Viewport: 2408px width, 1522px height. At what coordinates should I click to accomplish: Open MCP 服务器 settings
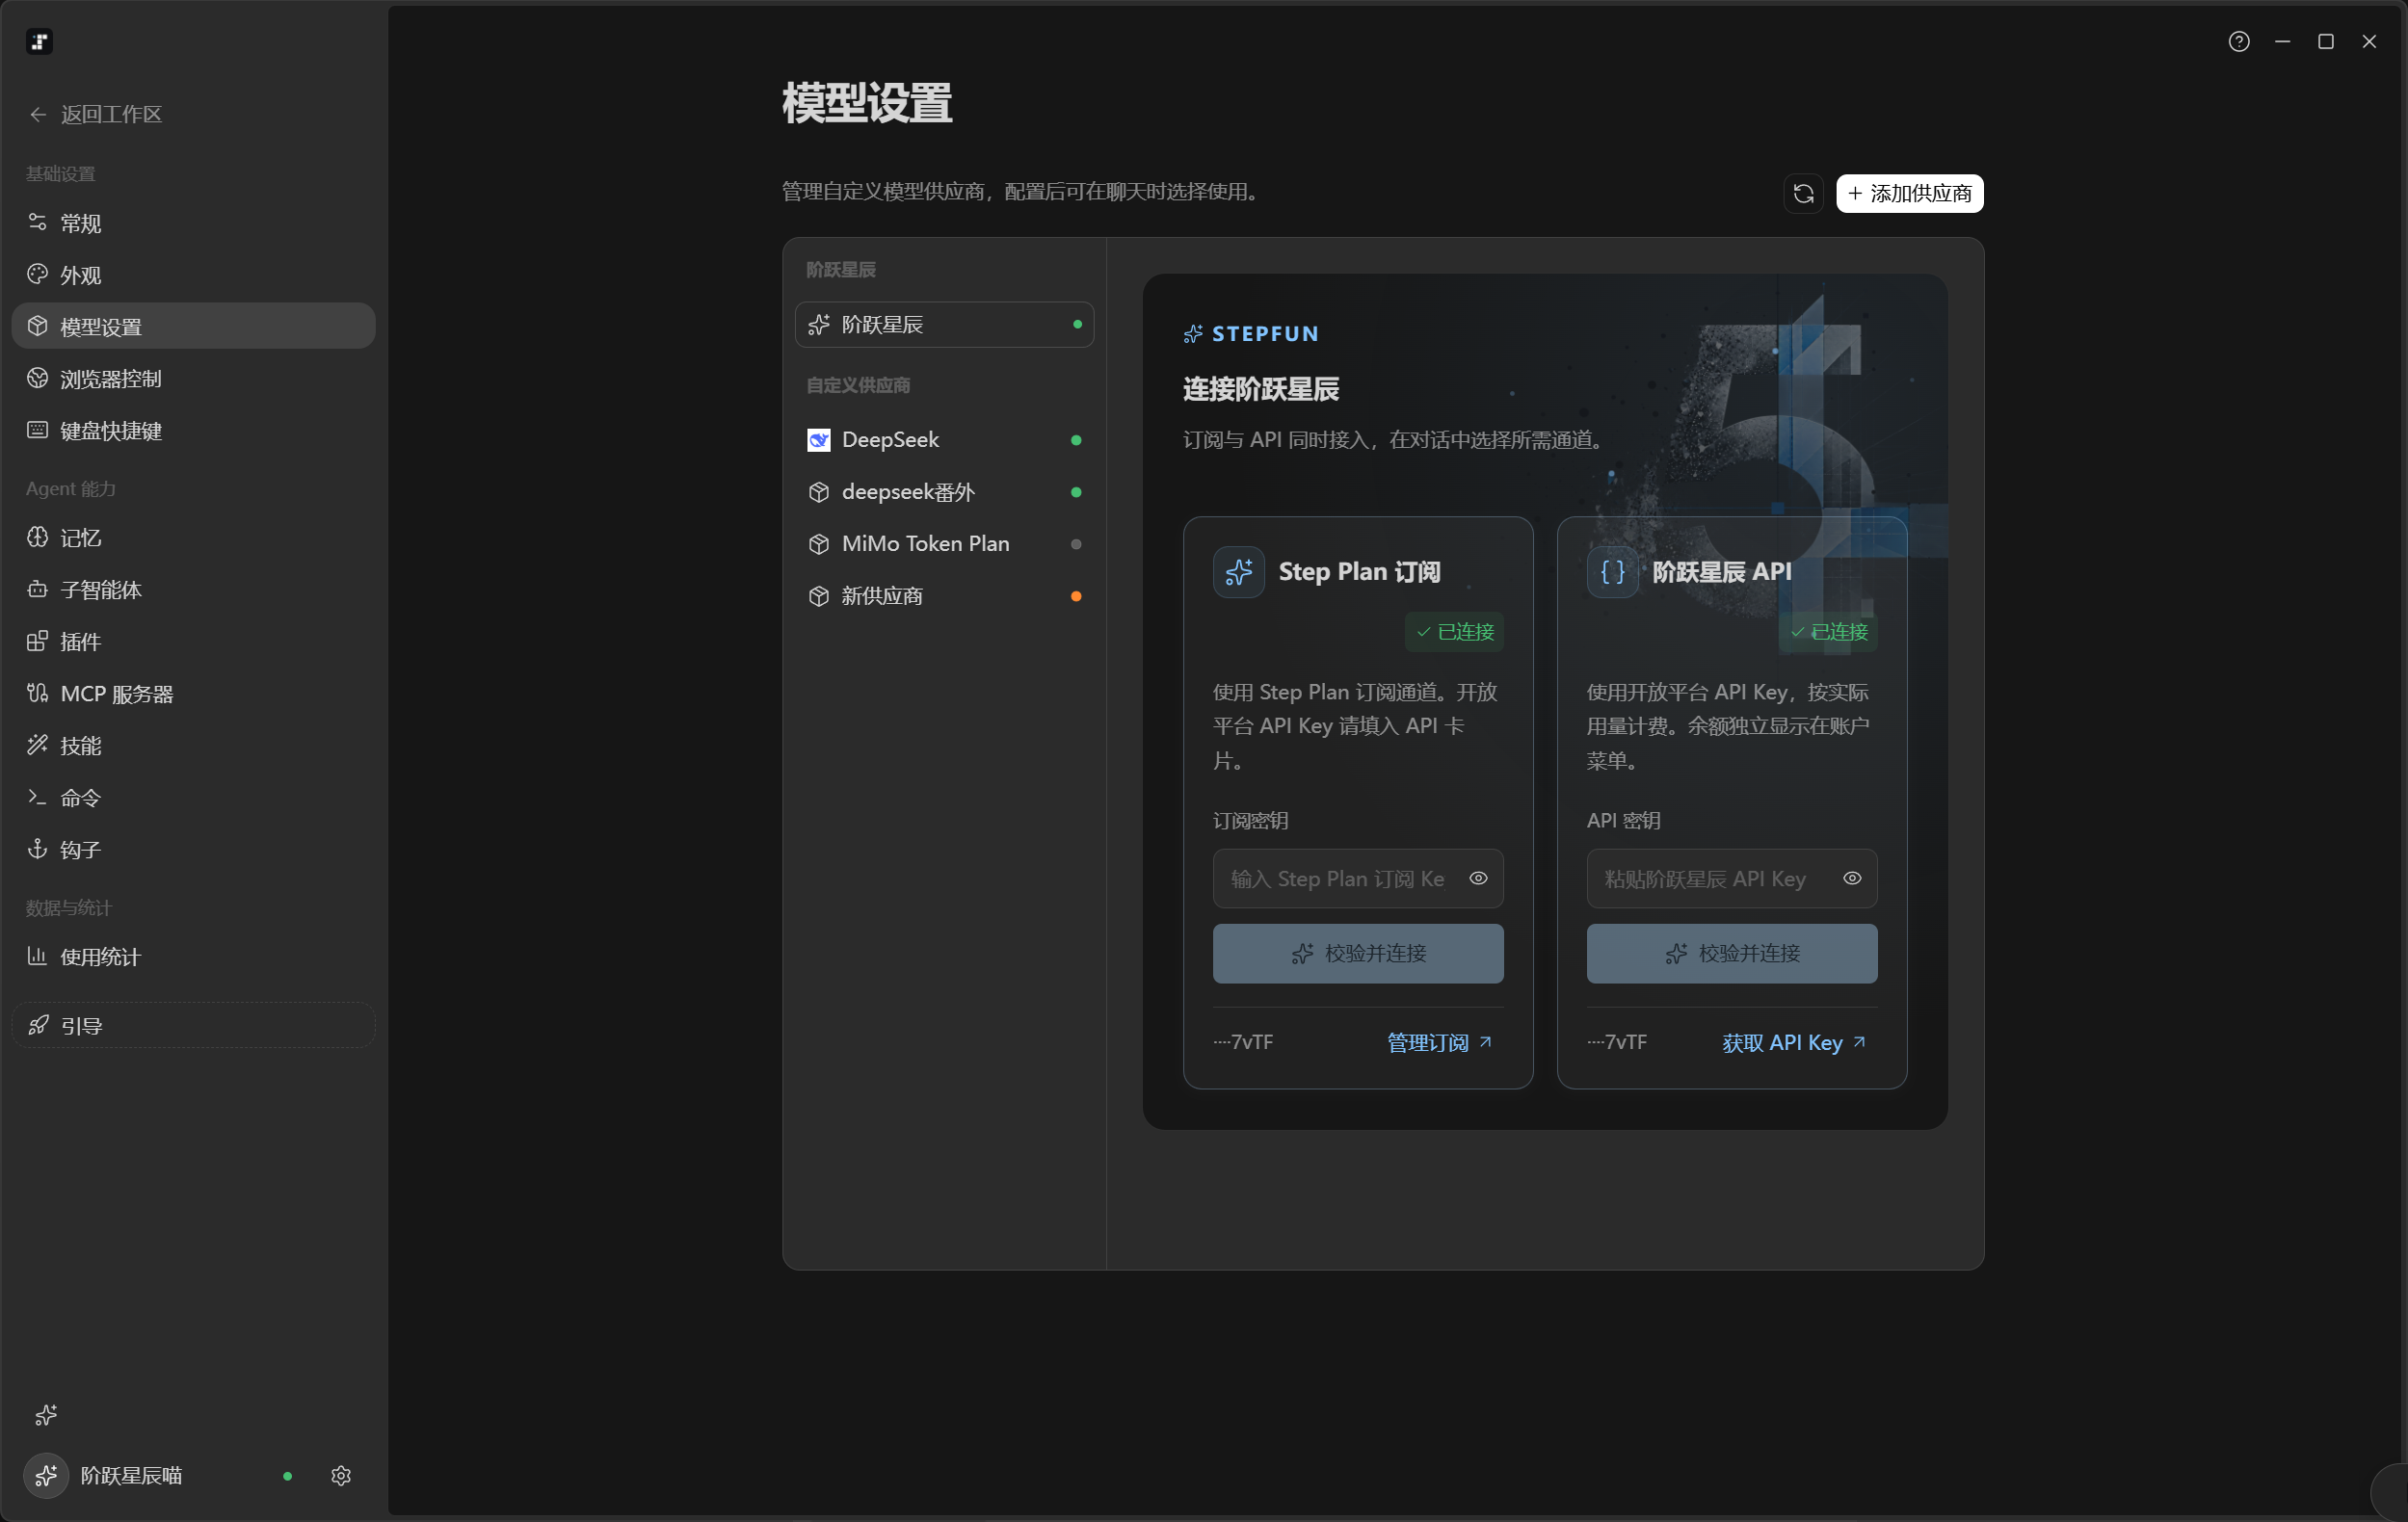[193, 693]
